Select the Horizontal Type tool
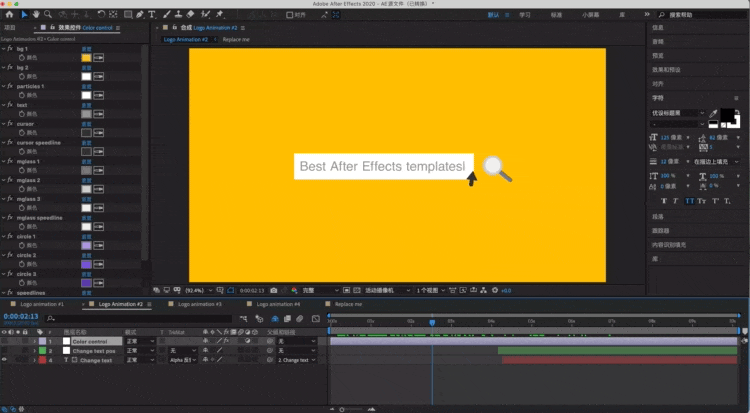 [152, 14]
